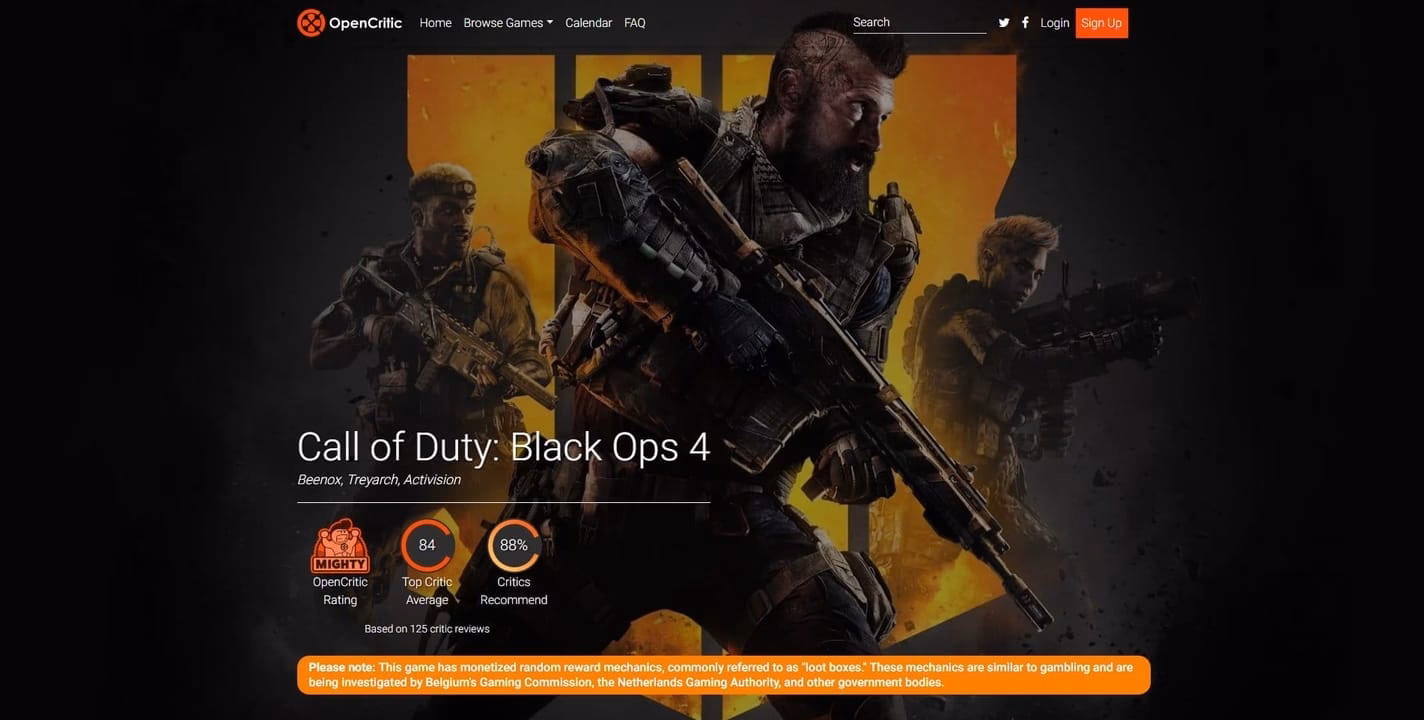Go to the Home page
The image size is (1424, 720).
436,23
